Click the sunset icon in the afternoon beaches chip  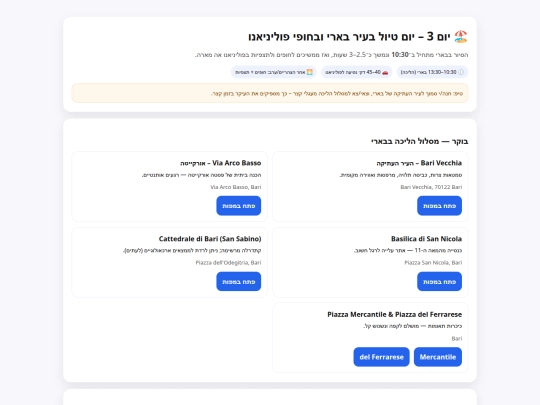pos(310,72)
